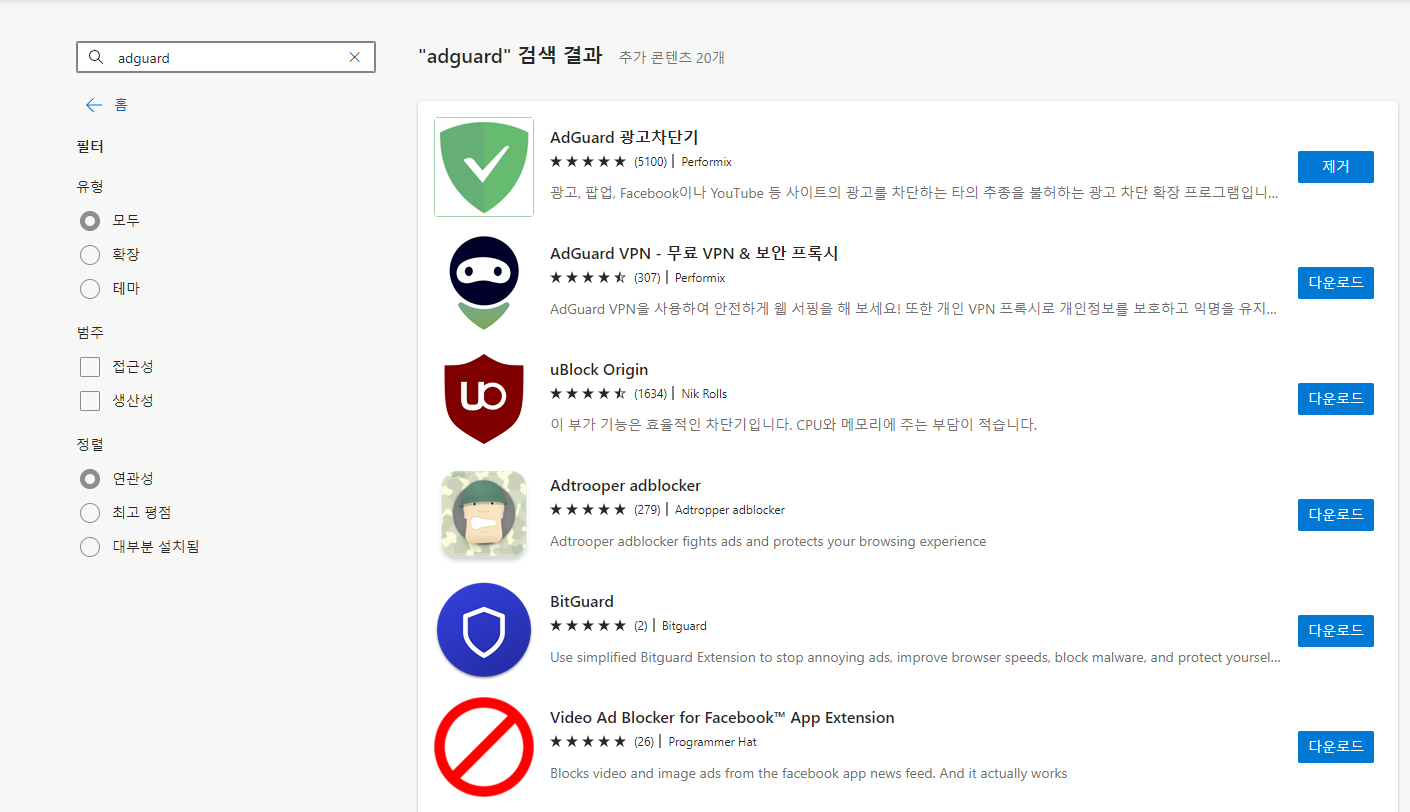Download the BitGuard extension
The image size is (1410, 812).
tap(1335, 631)
